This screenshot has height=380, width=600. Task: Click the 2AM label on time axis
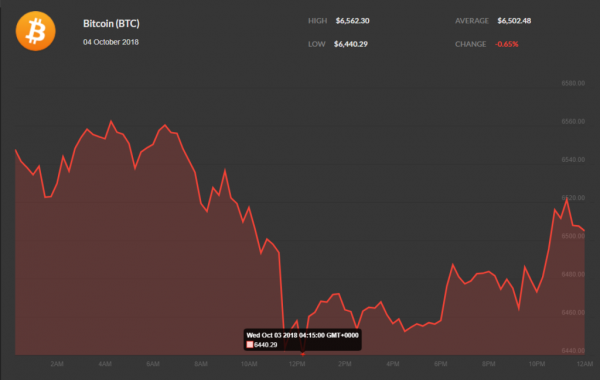[57, 364]
